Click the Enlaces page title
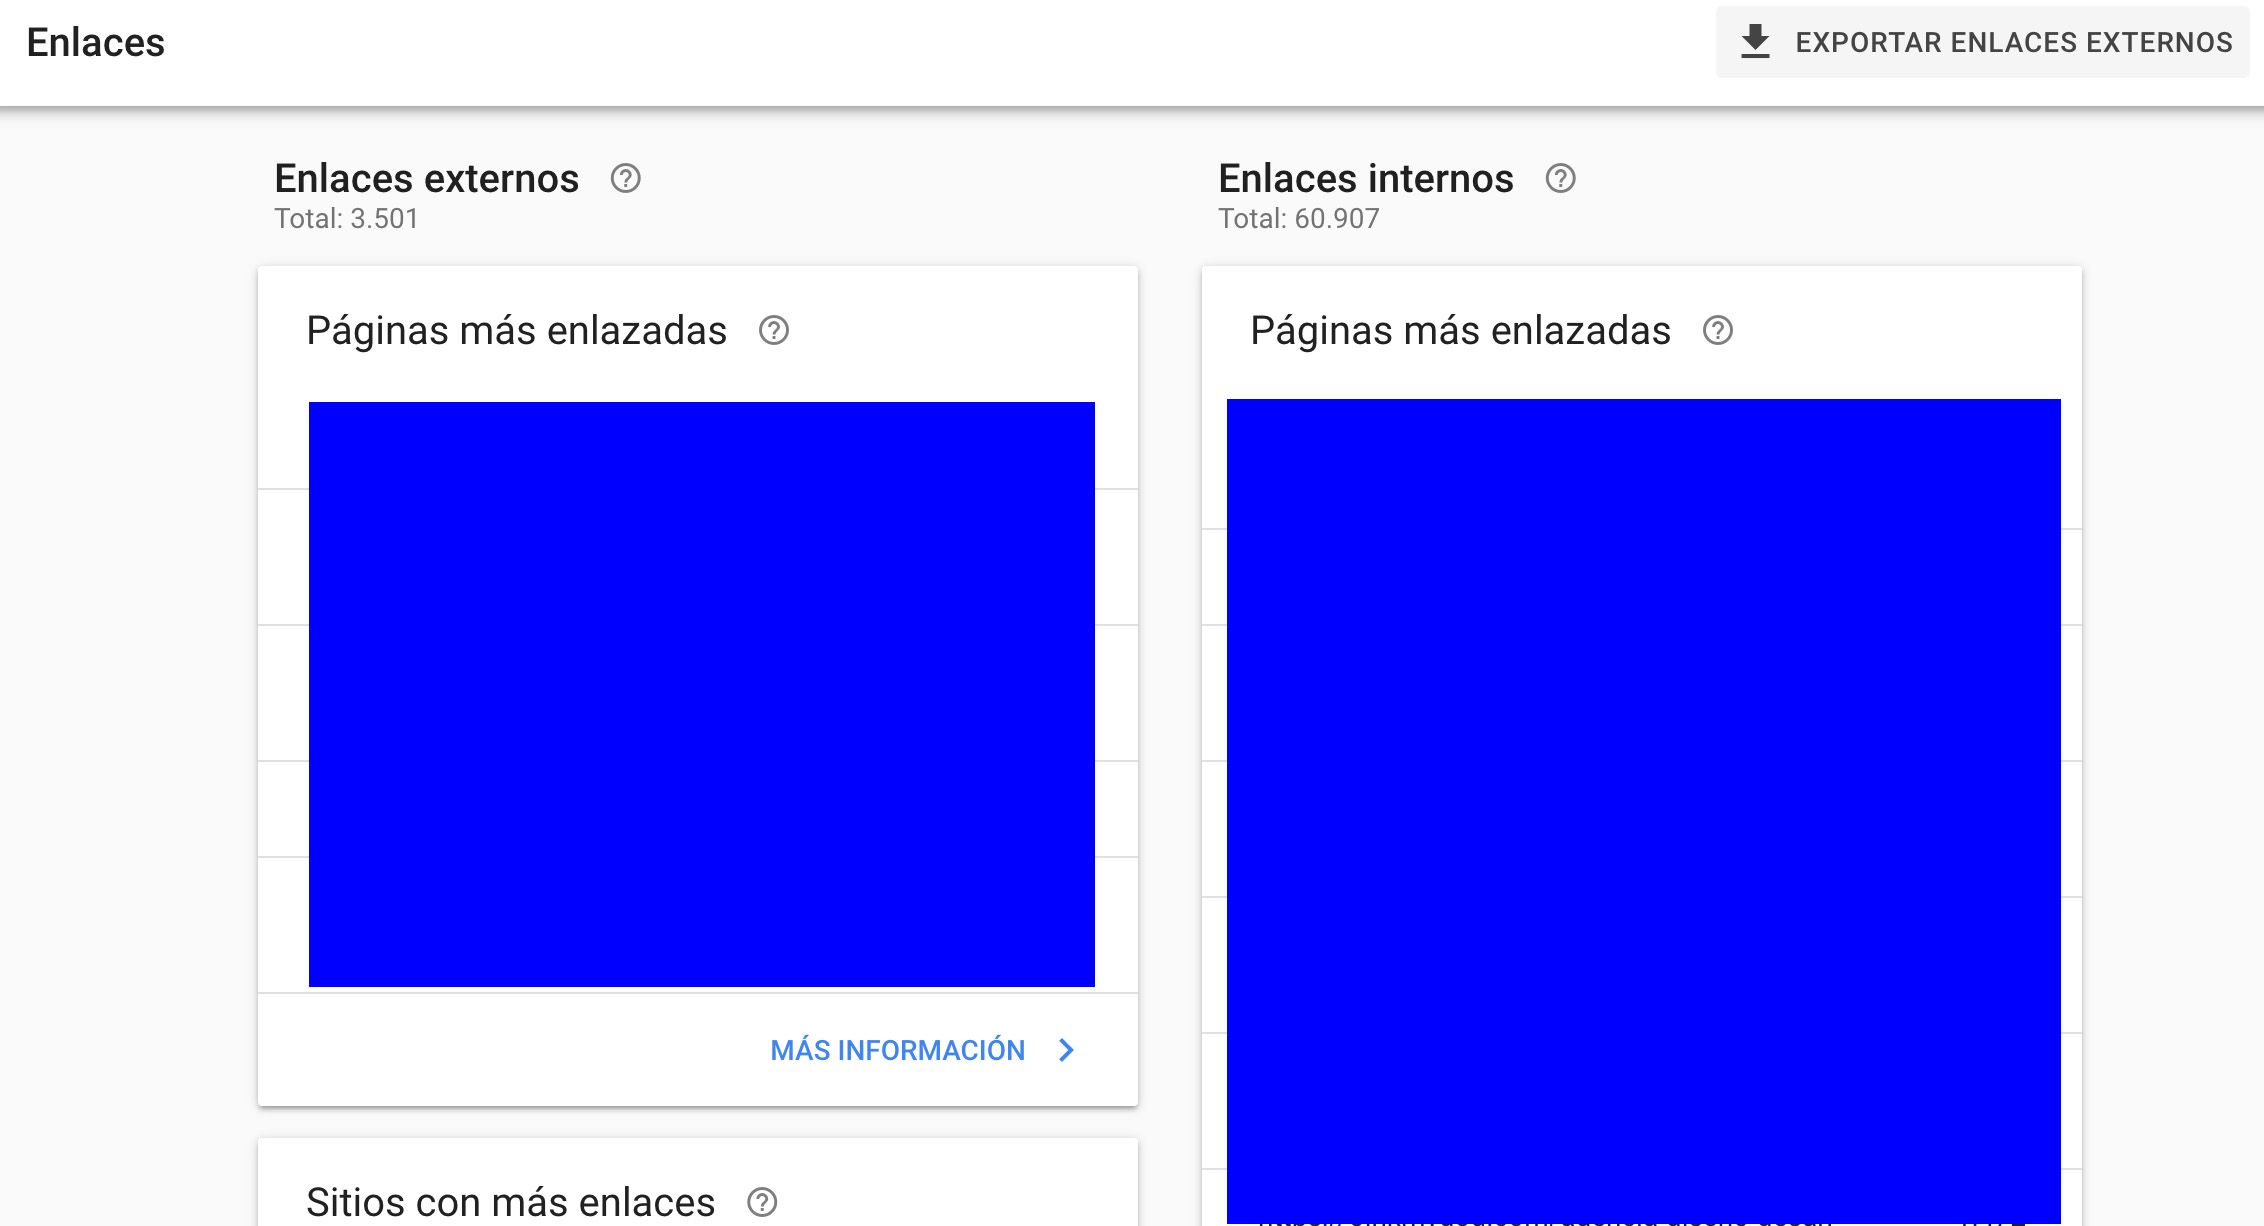 [96, 41]
